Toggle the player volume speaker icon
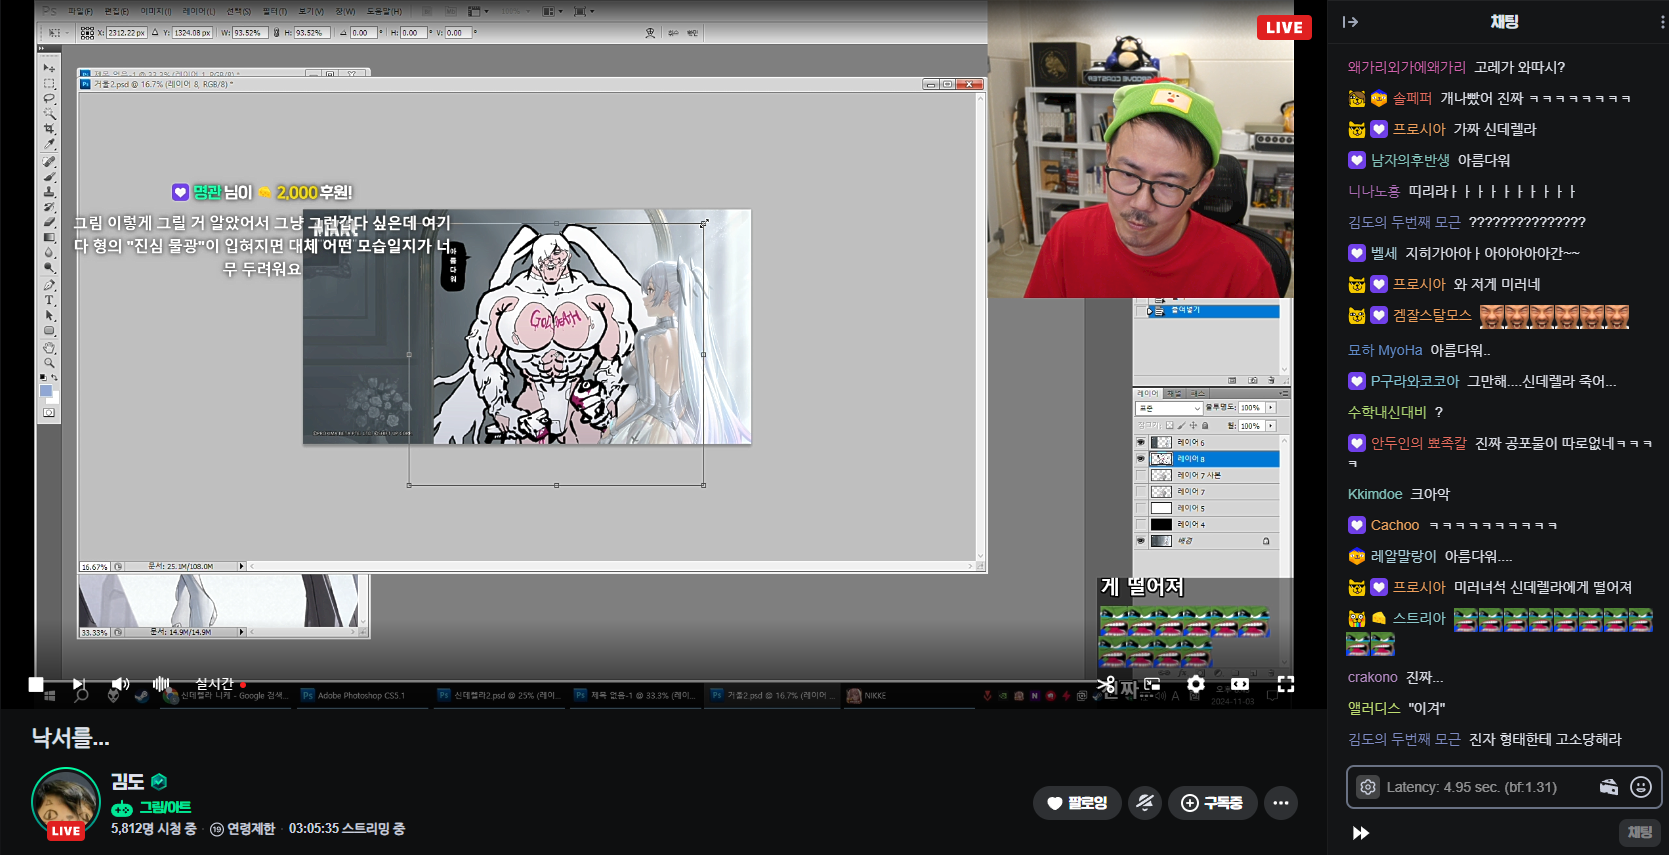This screenshot has height=855, width=1669. pos(120,684)
